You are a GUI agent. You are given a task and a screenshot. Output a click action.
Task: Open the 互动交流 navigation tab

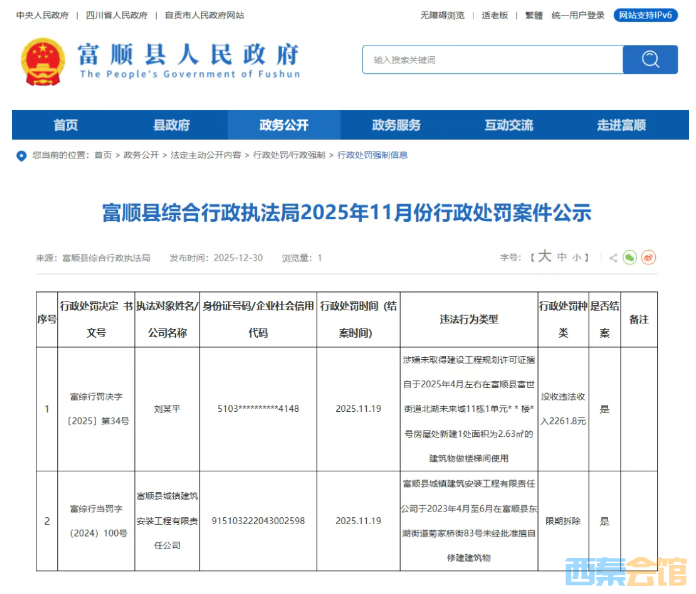[509, 125]
